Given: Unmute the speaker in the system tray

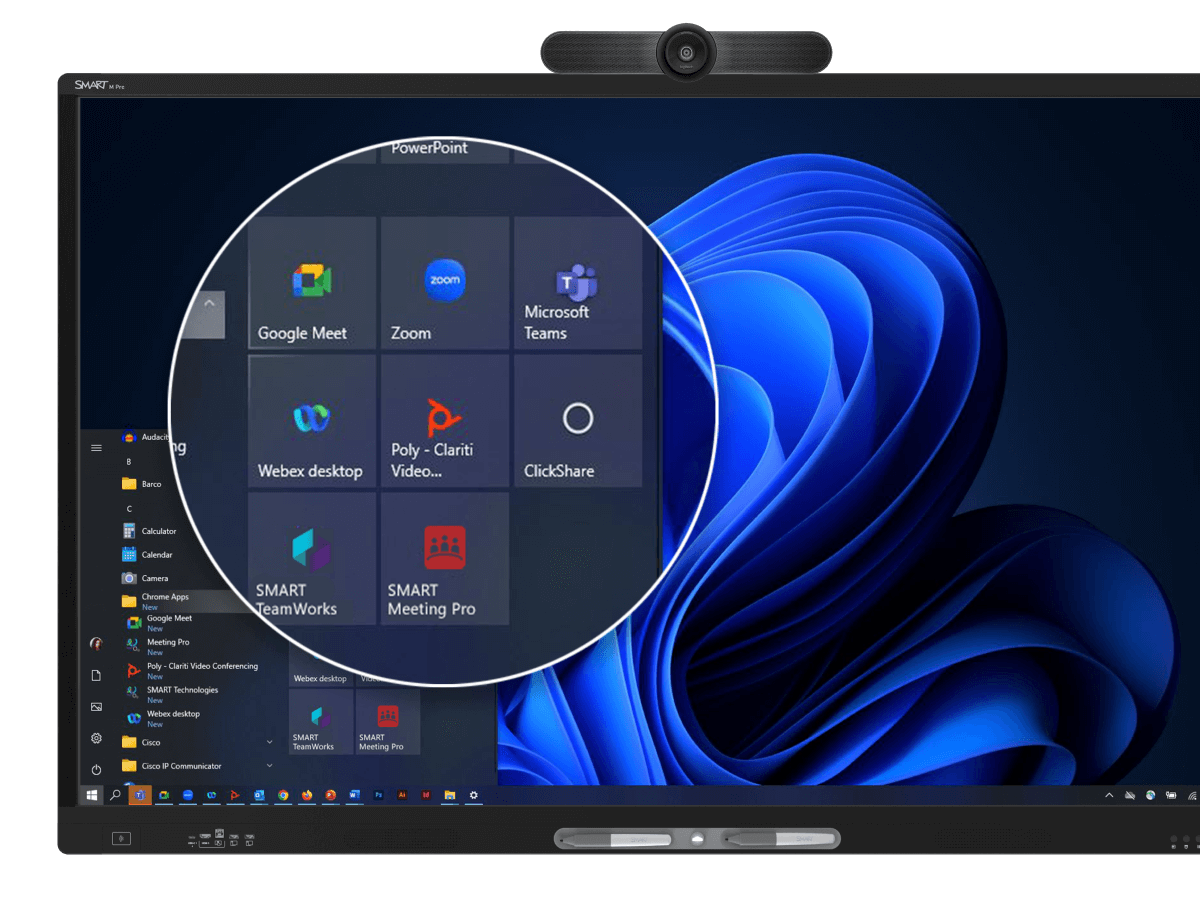Looking at the screenshot, I should [x=1130, y=795].
